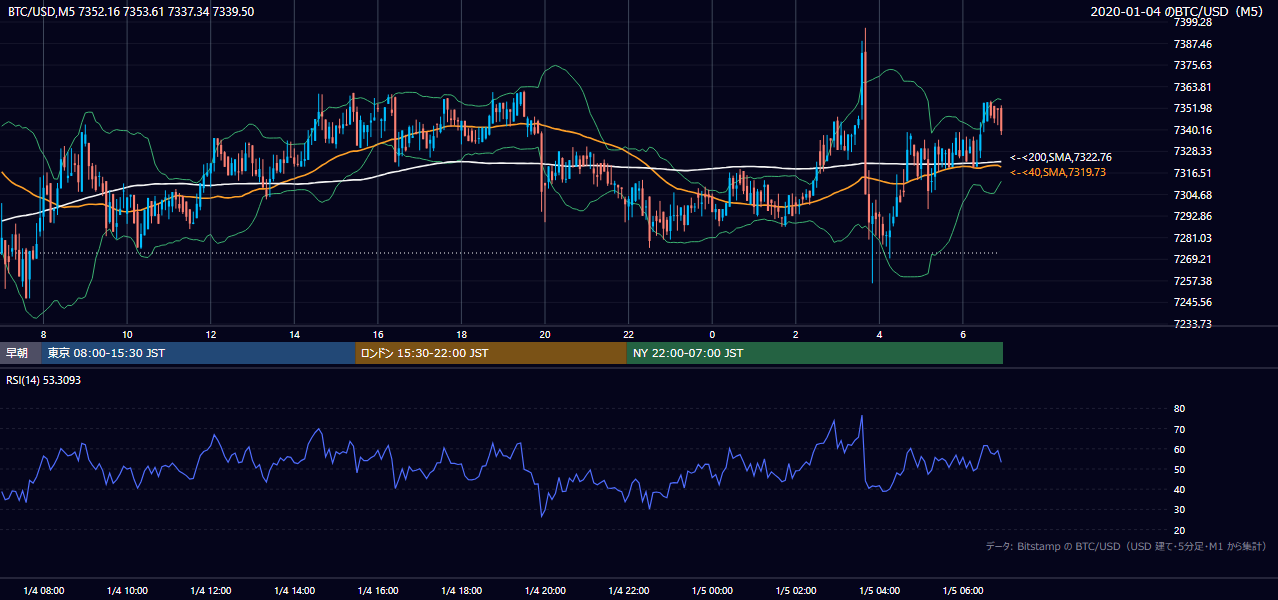Click RSI axis level 50

pyautogui.click(x=1180, y=469)
